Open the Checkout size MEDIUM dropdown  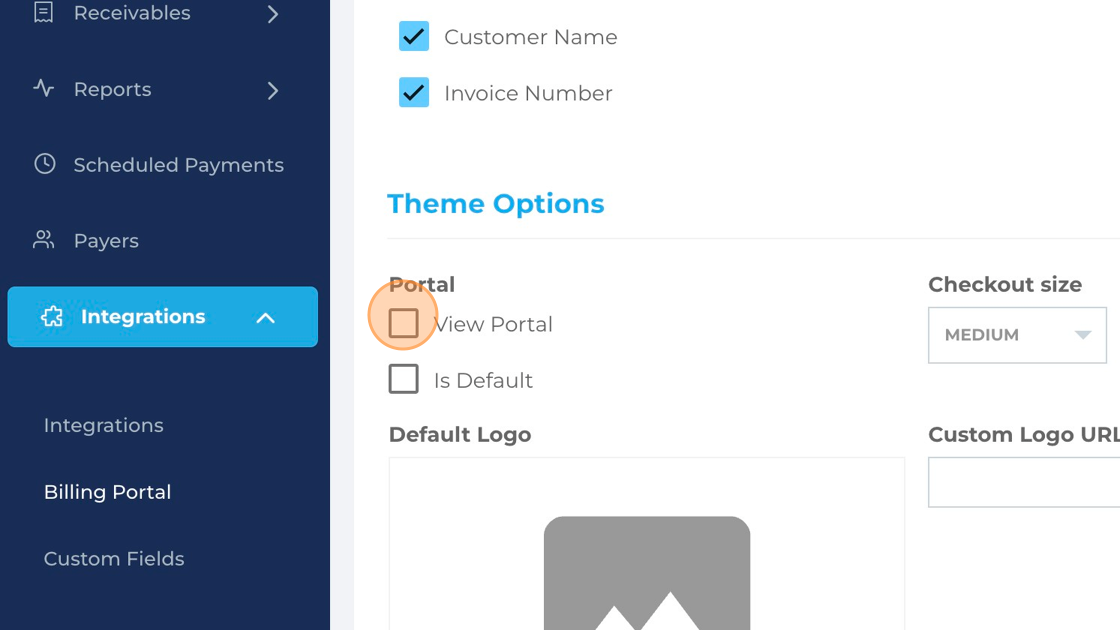click(x=1017, y=335)
